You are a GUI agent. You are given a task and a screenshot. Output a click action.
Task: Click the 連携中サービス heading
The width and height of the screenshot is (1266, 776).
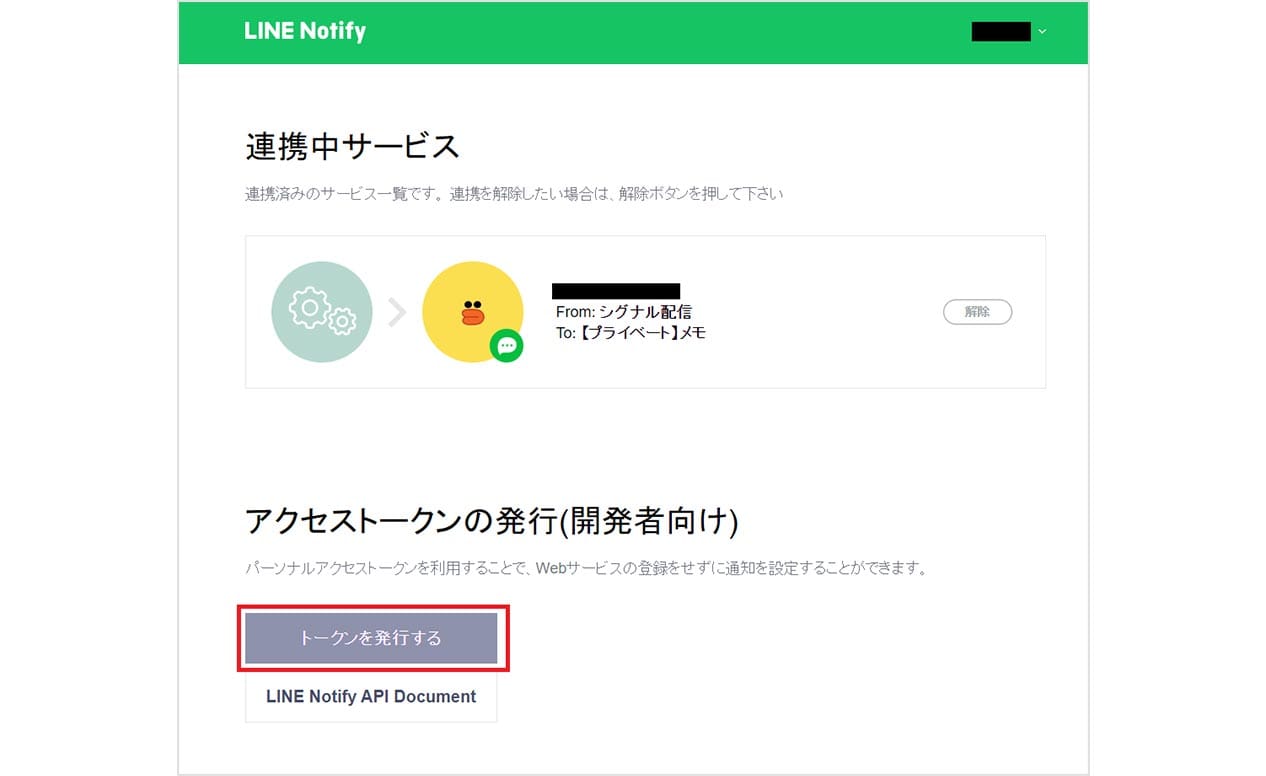[352, 147]
